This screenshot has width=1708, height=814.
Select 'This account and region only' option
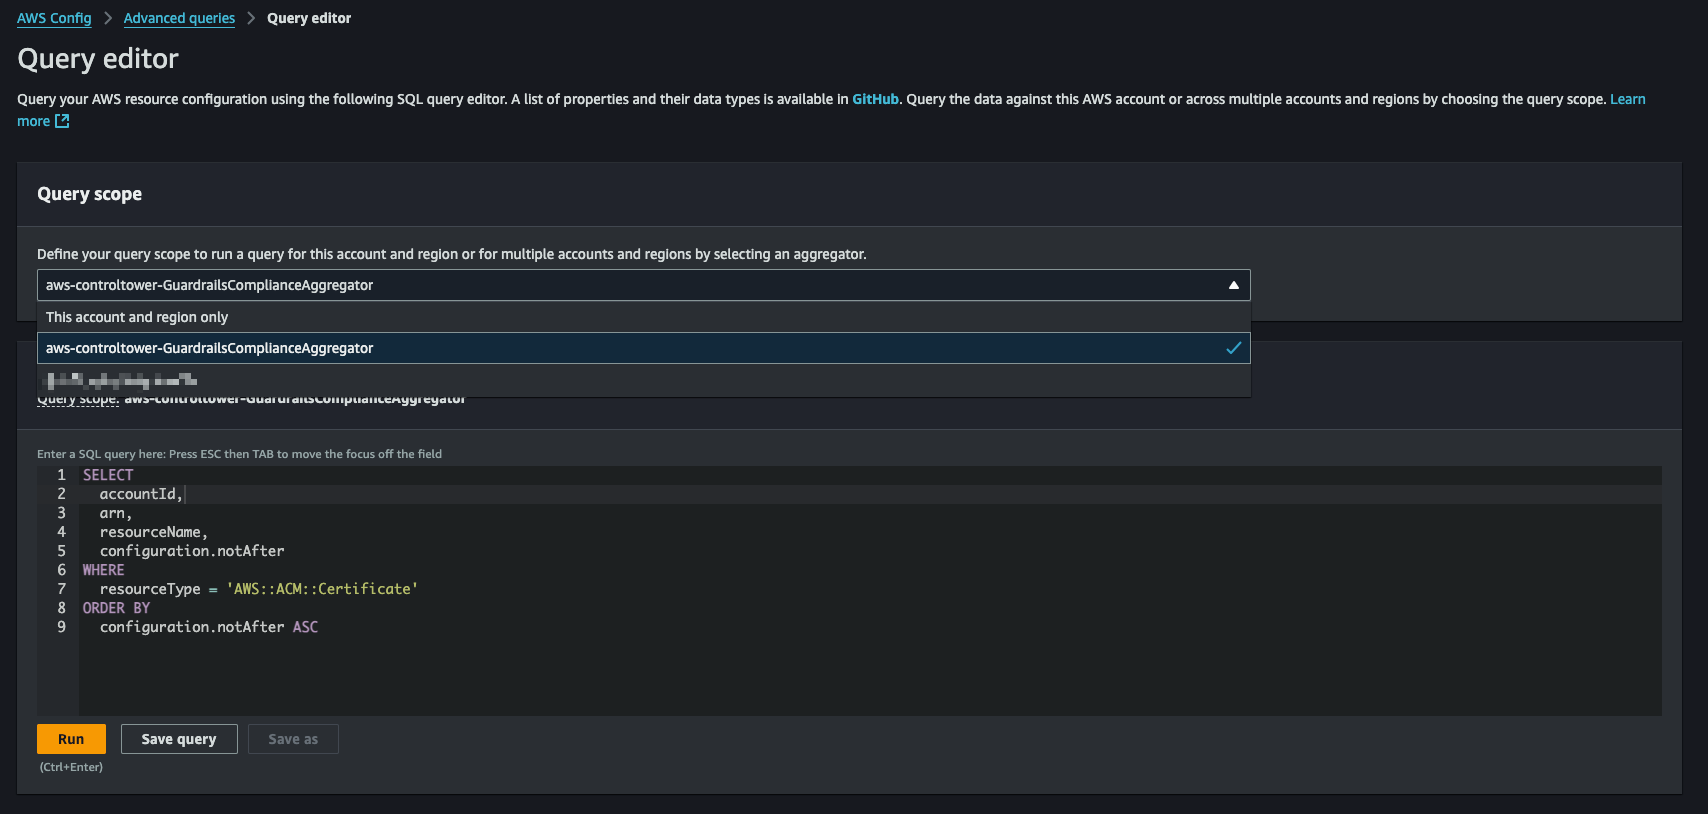644,317
